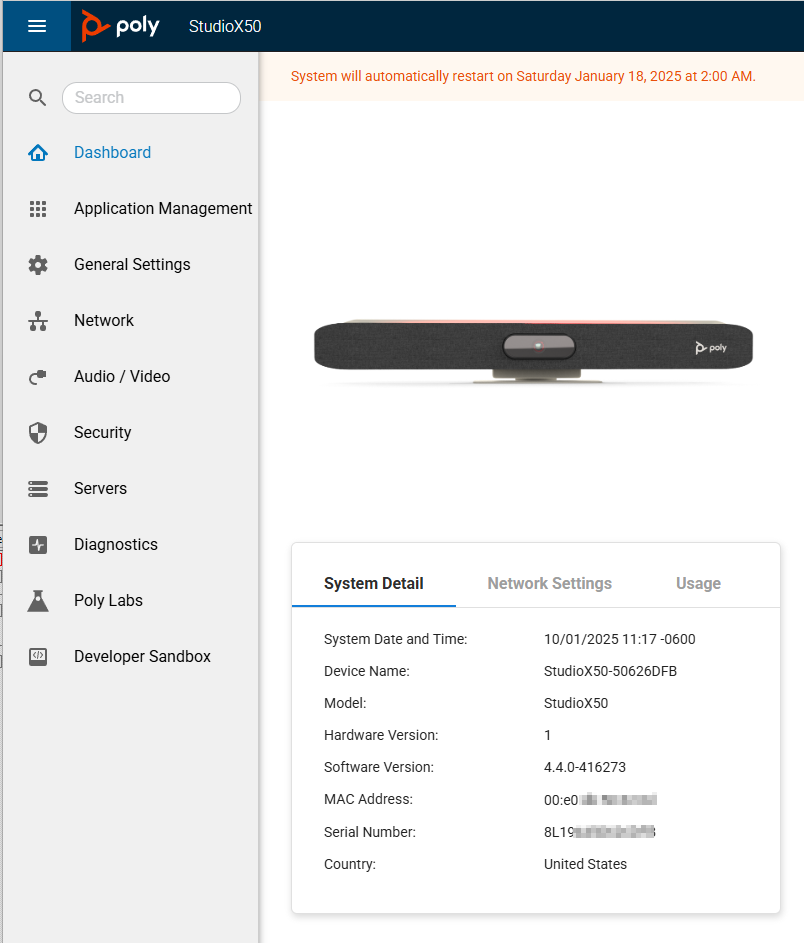Open the Diagnostics panel icon
804x943 pixels.
coord(38,544)
